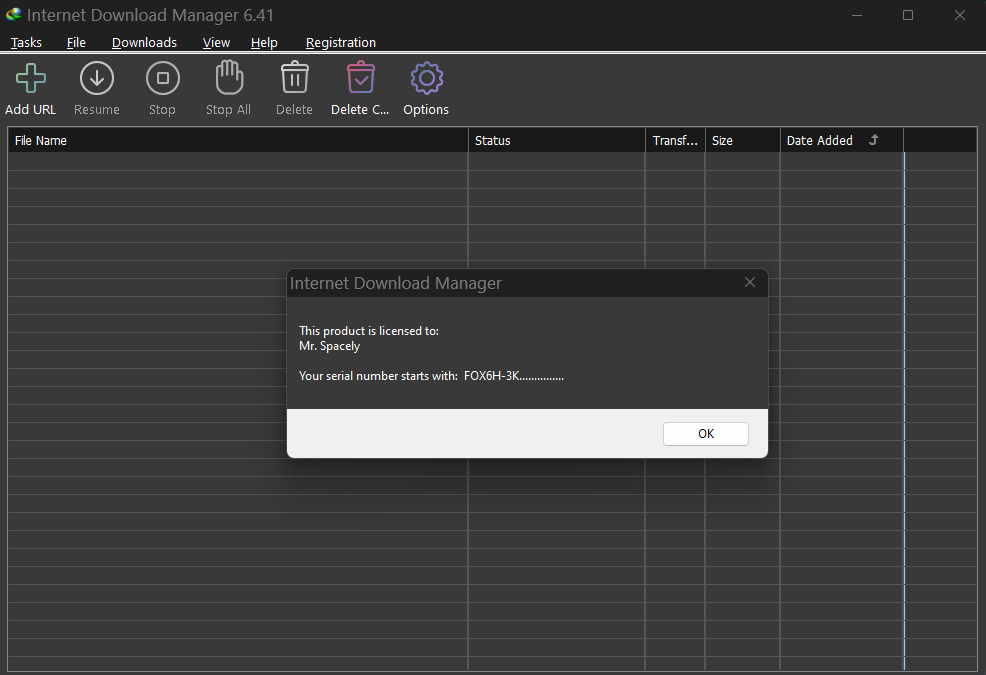Click the Stop All hand icon
This screenshot has height=675, width=986.
point(229,77)
